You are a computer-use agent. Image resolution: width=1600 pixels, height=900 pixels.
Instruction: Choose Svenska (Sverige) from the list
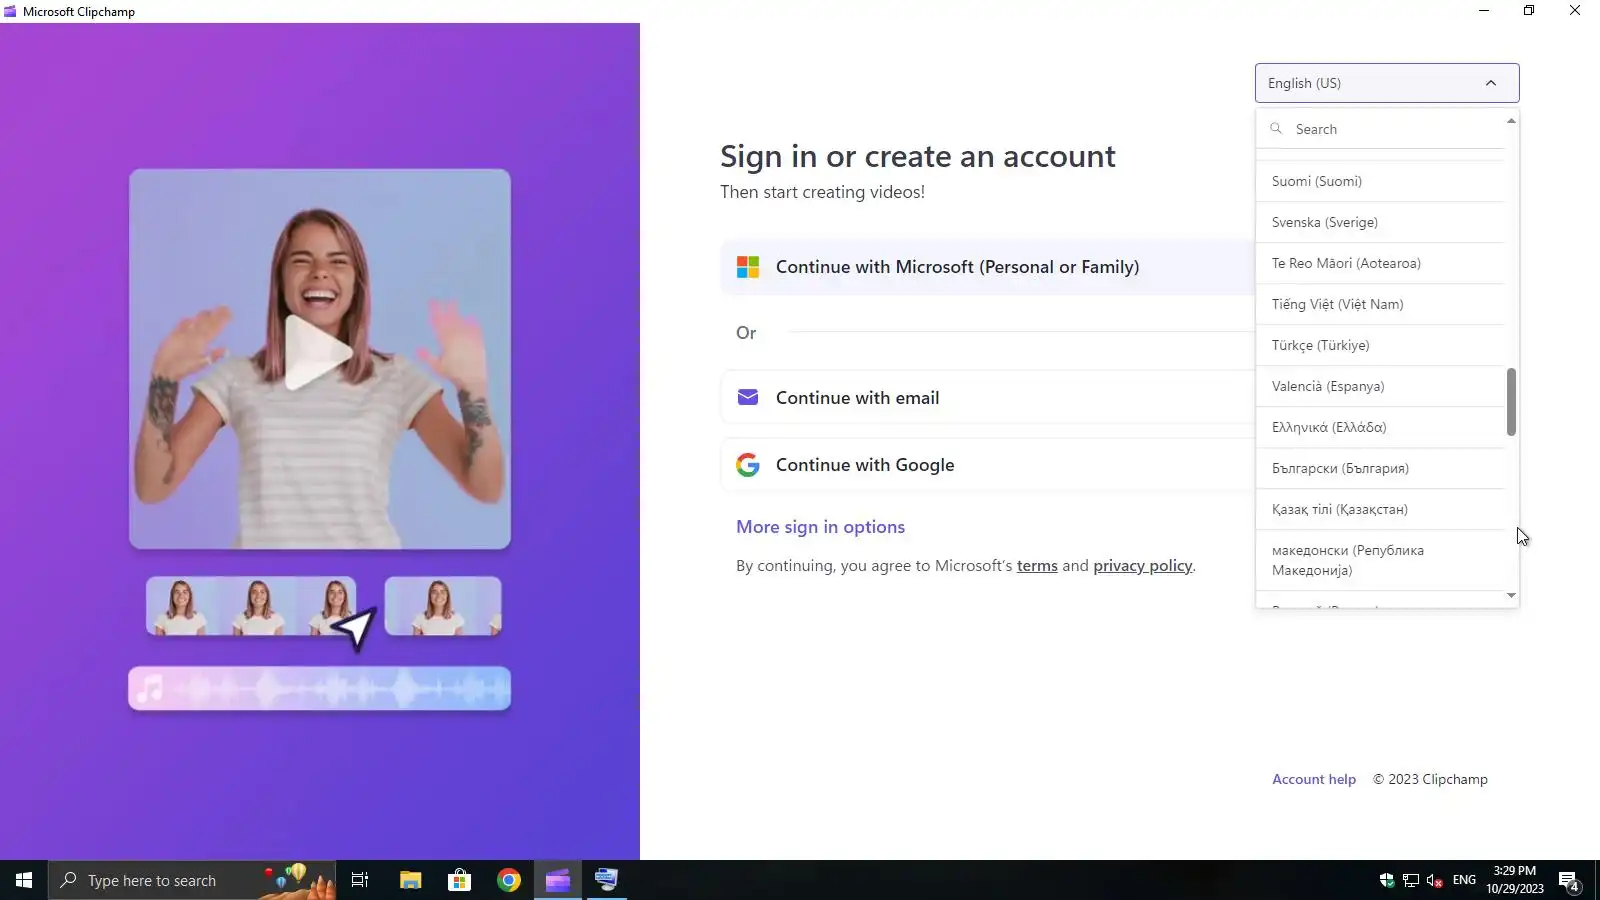(x=1380, y=222)
